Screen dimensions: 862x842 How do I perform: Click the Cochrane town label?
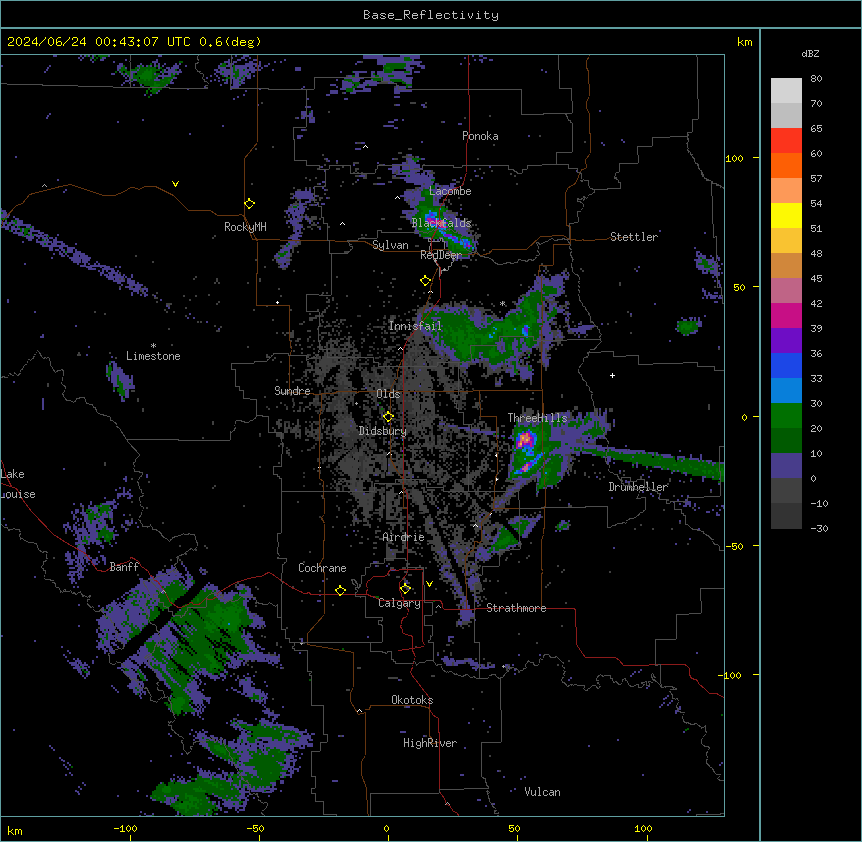tap(322, 568)
